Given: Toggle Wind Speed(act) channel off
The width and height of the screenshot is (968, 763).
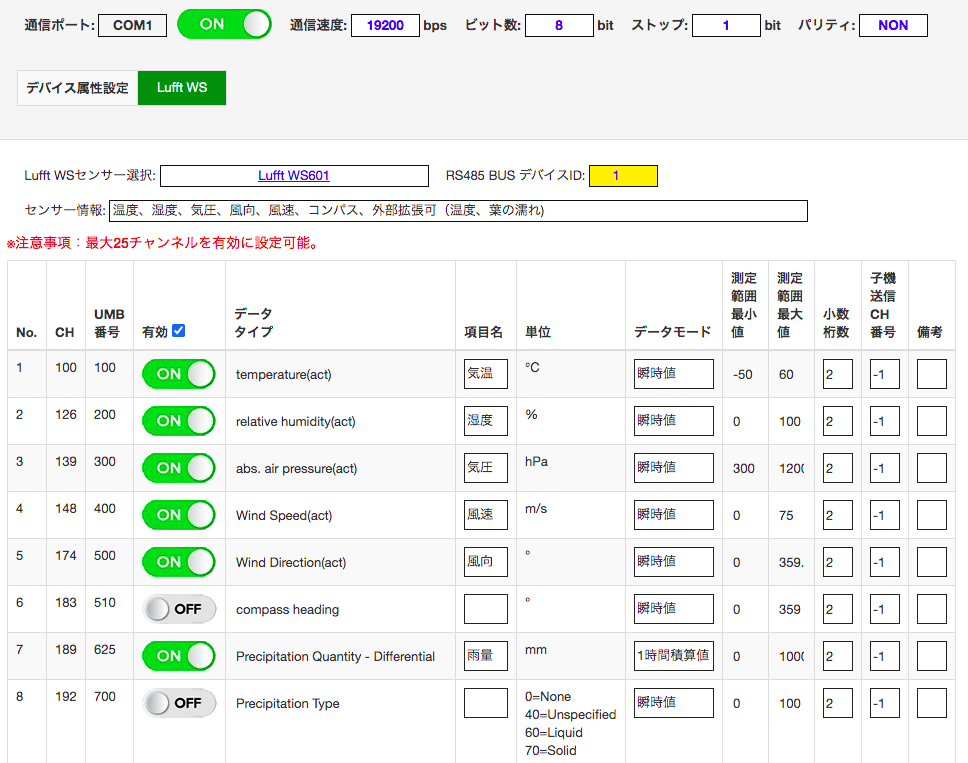Looking at the screenshot, I should [x=179, y=515].
